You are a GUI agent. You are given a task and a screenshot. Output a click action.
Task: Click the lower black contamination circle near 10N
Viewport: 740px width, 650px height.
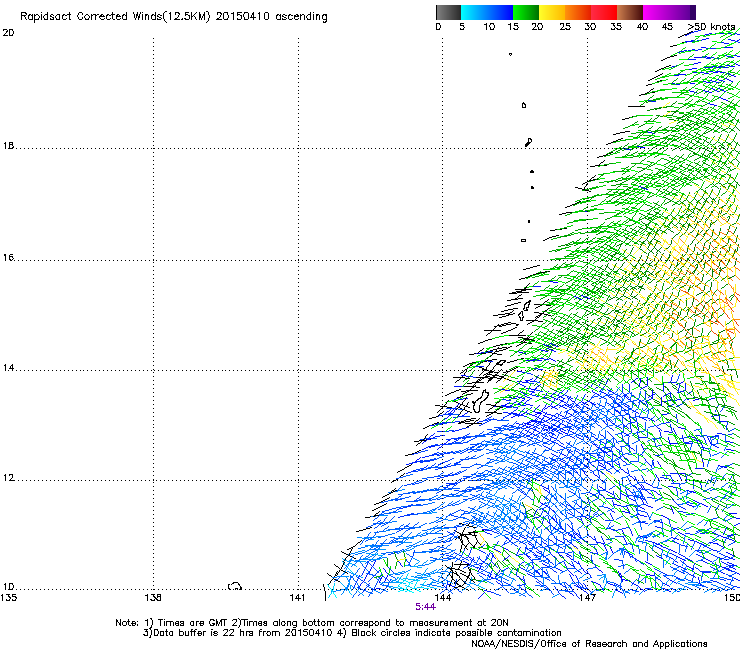pos(460,575)
